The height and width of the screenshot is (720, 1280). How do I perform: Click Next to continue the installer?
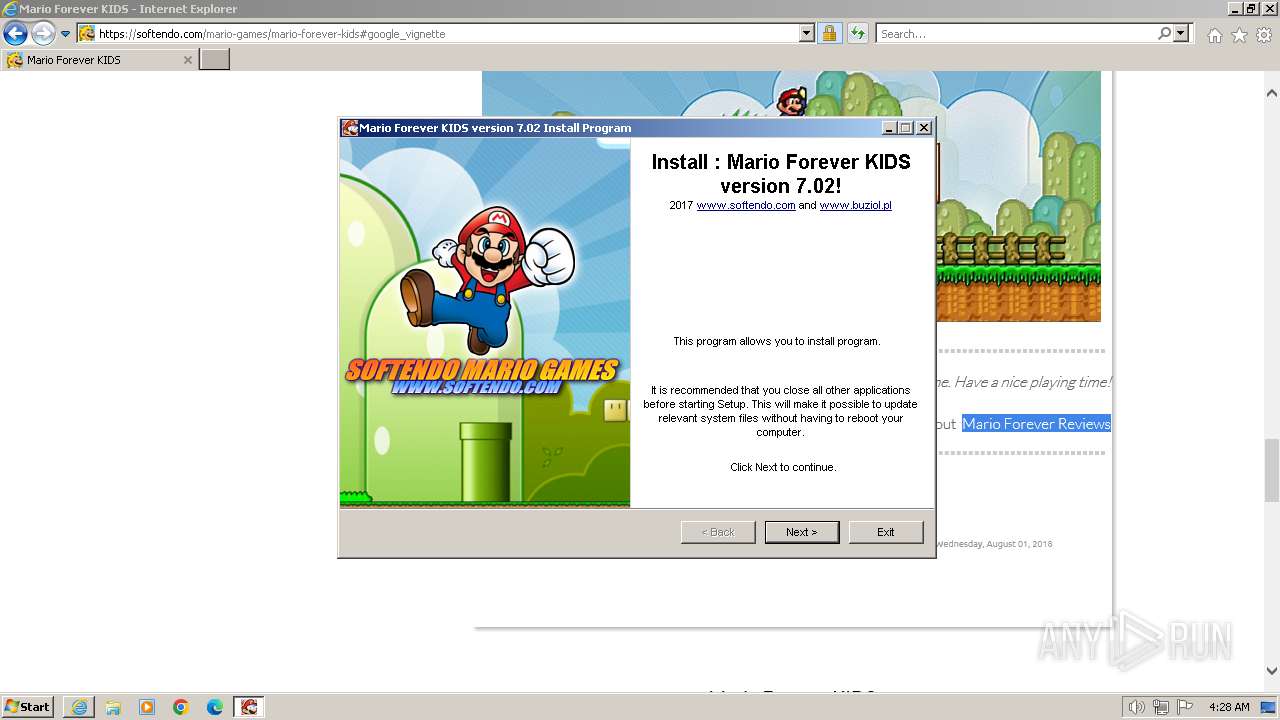[801, 532]
